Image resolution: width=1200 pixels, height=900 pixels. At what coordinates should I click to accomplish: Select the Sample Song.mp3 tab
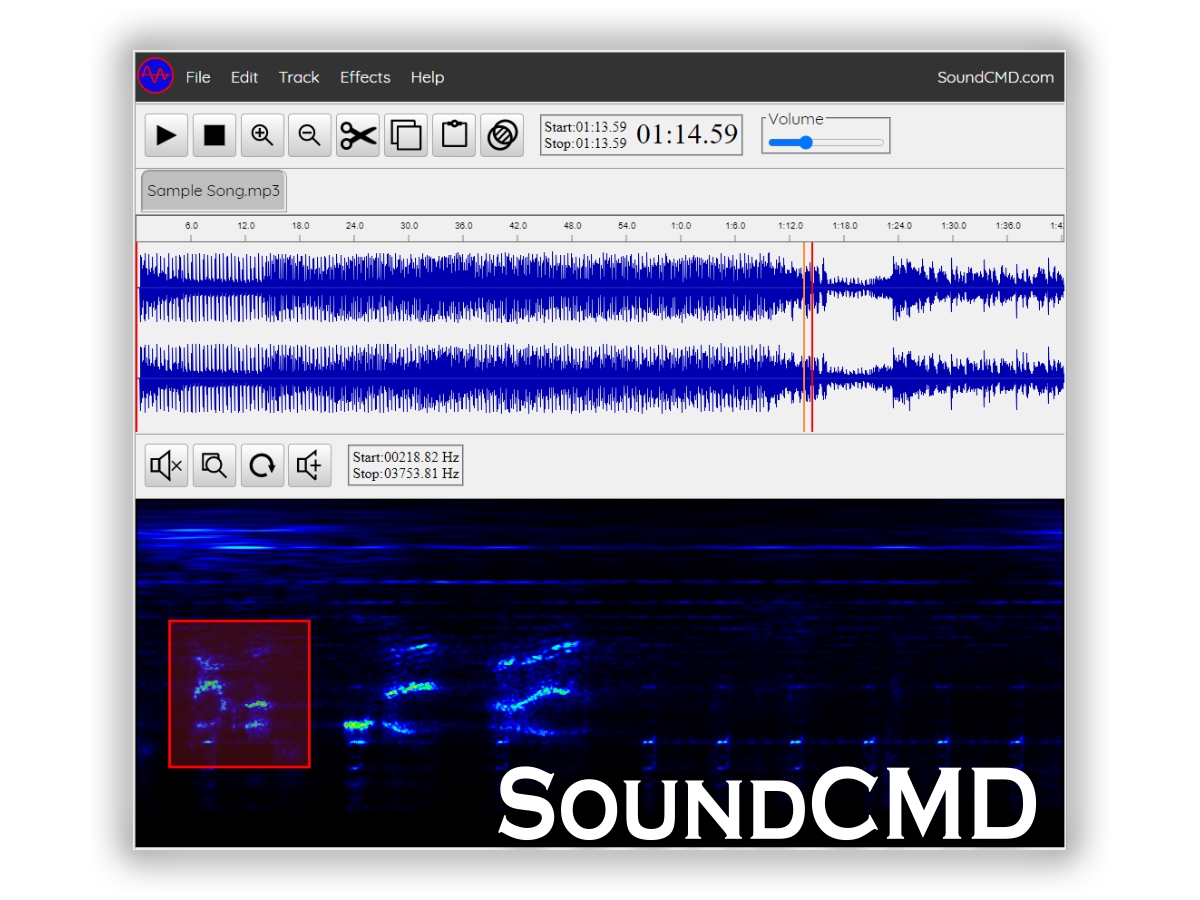pos(213,190)
